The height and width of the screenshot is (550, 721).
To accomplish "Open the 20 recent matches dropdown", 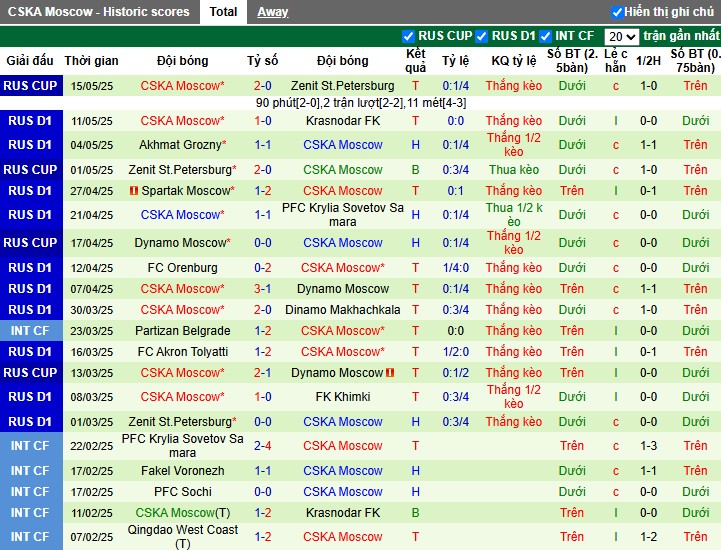I will pos(622,36).
